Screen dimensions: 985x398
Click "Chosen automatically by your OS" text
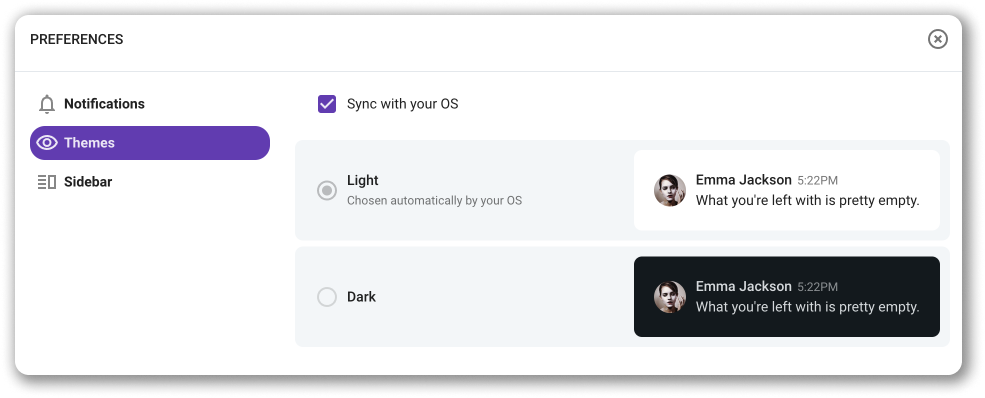point(435,201)
